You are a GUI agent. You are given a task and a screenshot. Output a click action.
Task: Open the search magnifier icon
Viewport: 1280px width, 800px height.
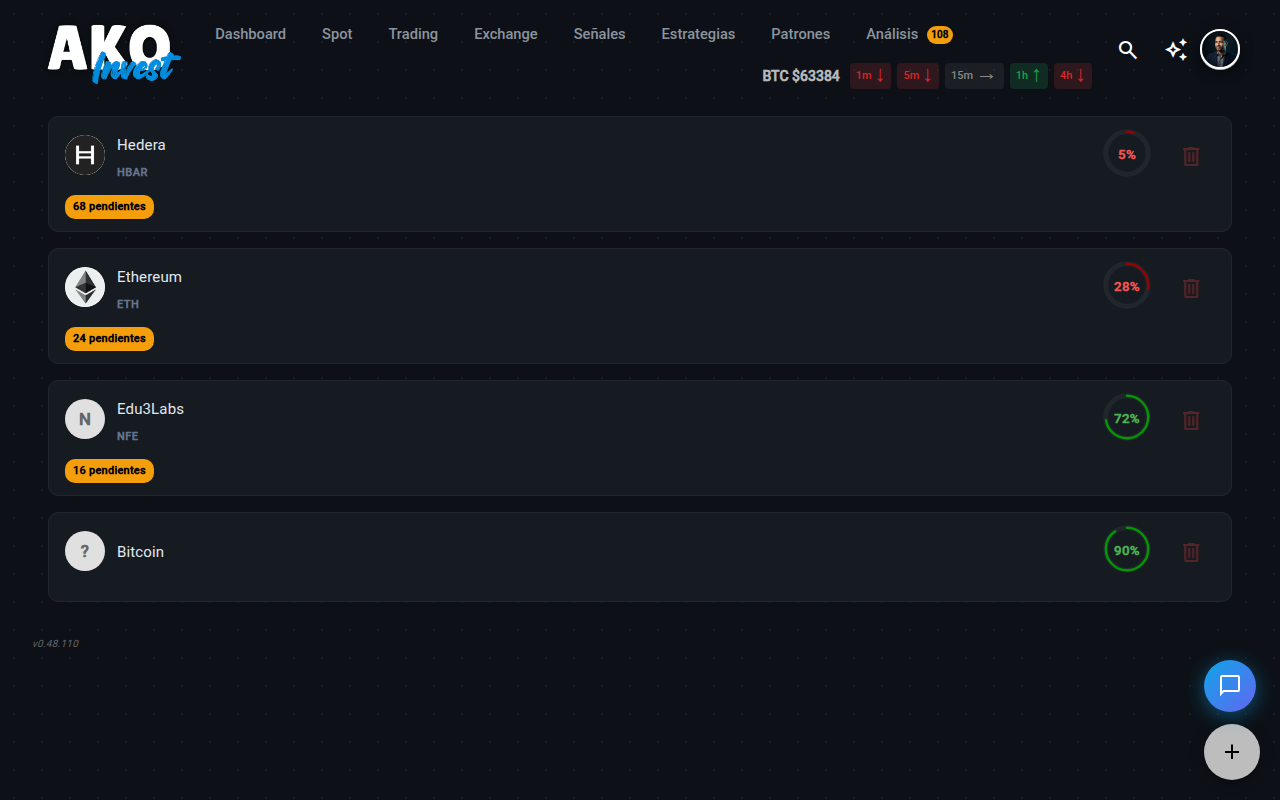pyautogui.click(x=1128, y=50)
